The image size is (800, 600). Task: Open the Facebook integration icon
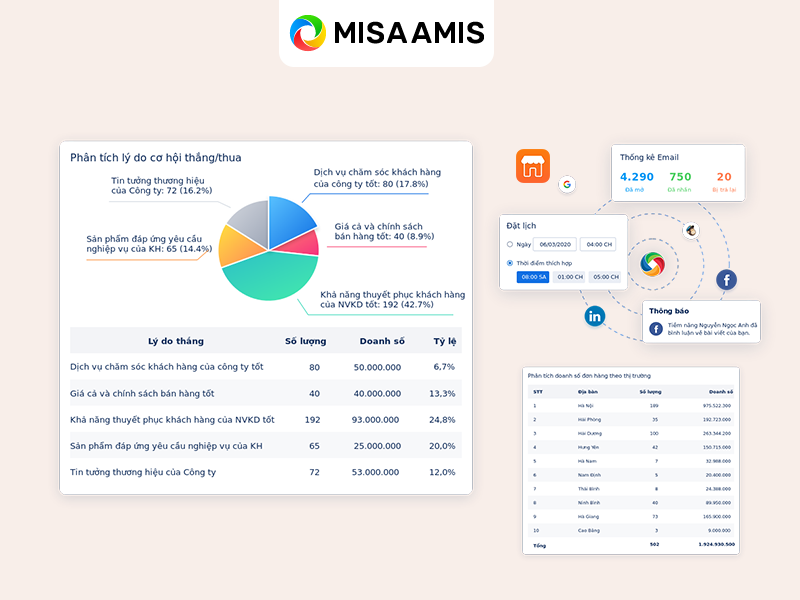point(726,279)
